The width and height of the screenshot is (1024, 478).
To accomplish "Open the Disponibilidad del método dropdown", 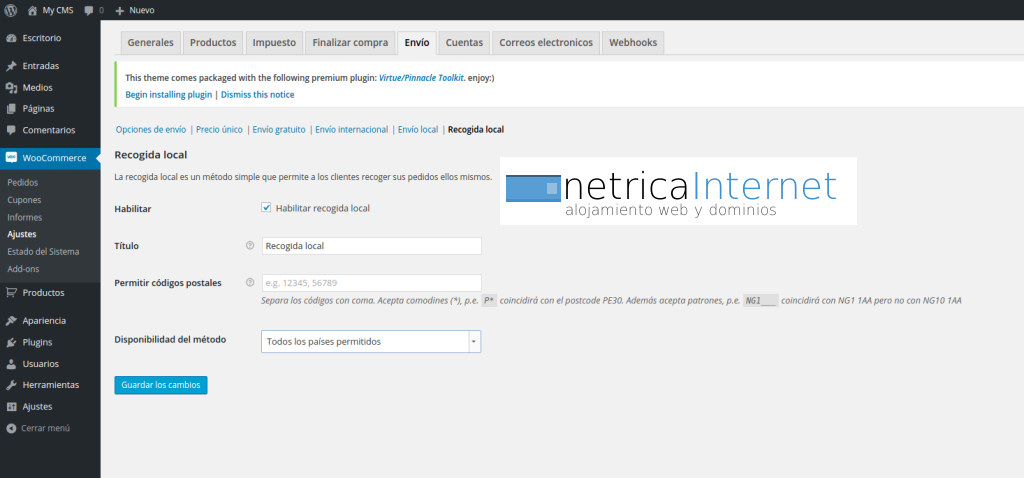I will coord(370,342).
